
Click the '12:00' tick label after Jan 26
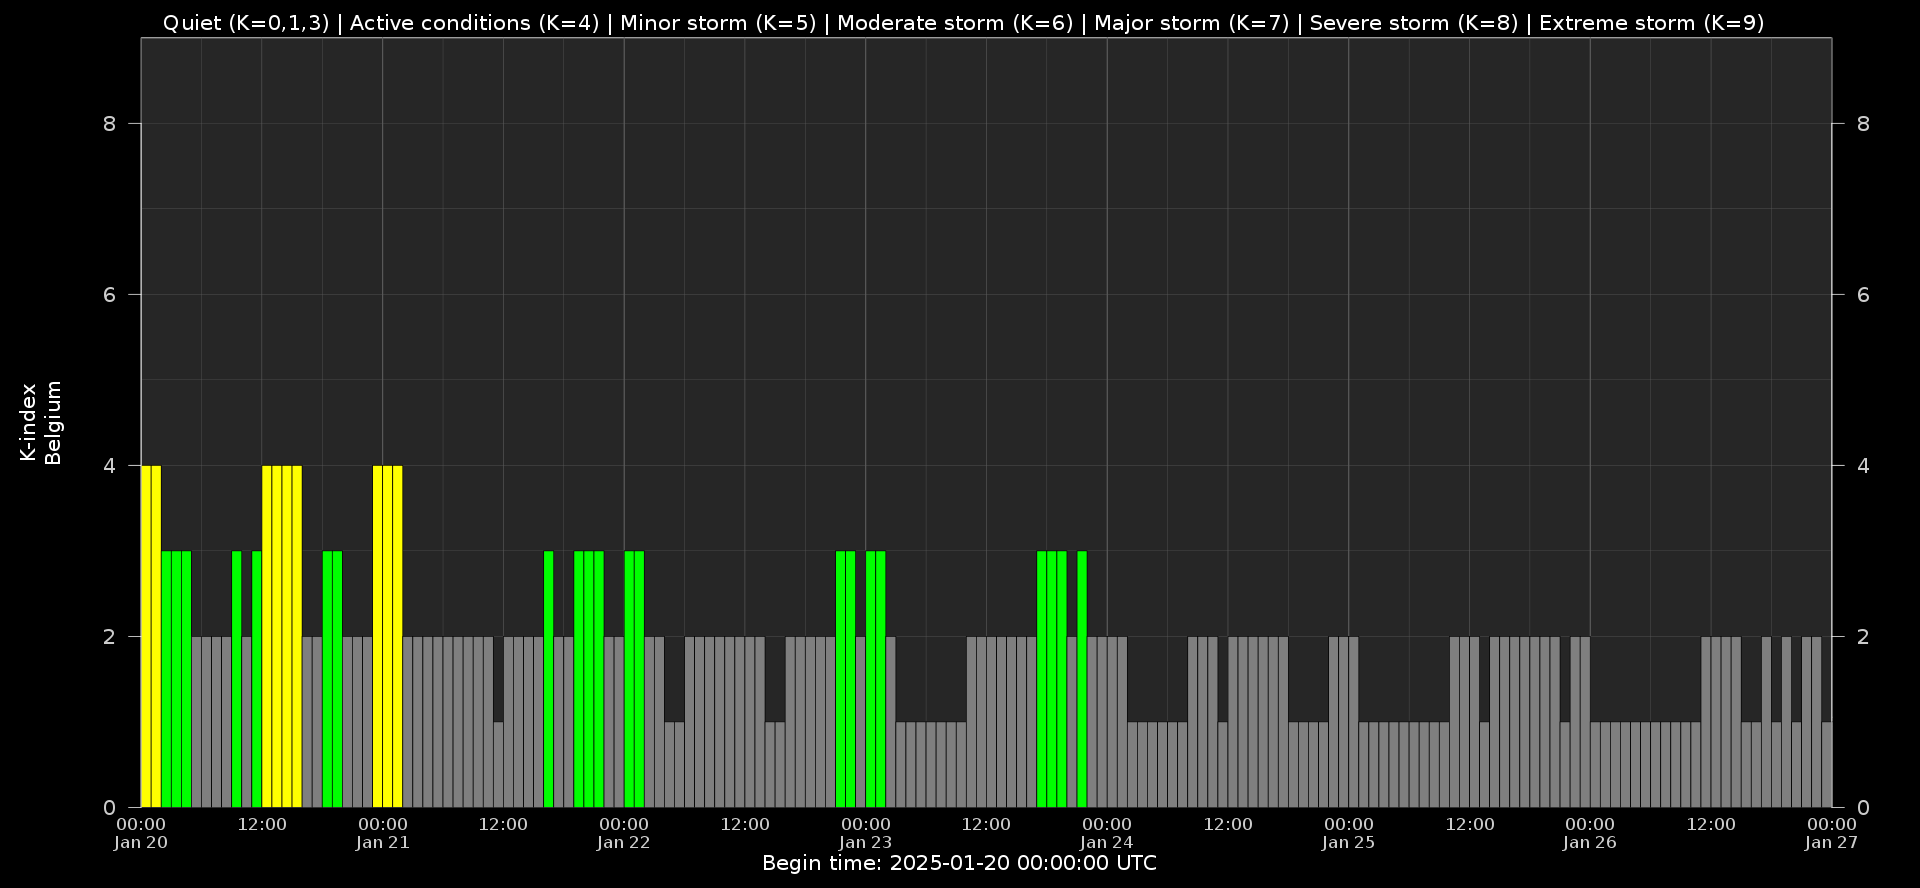(x=1711, y=825)
